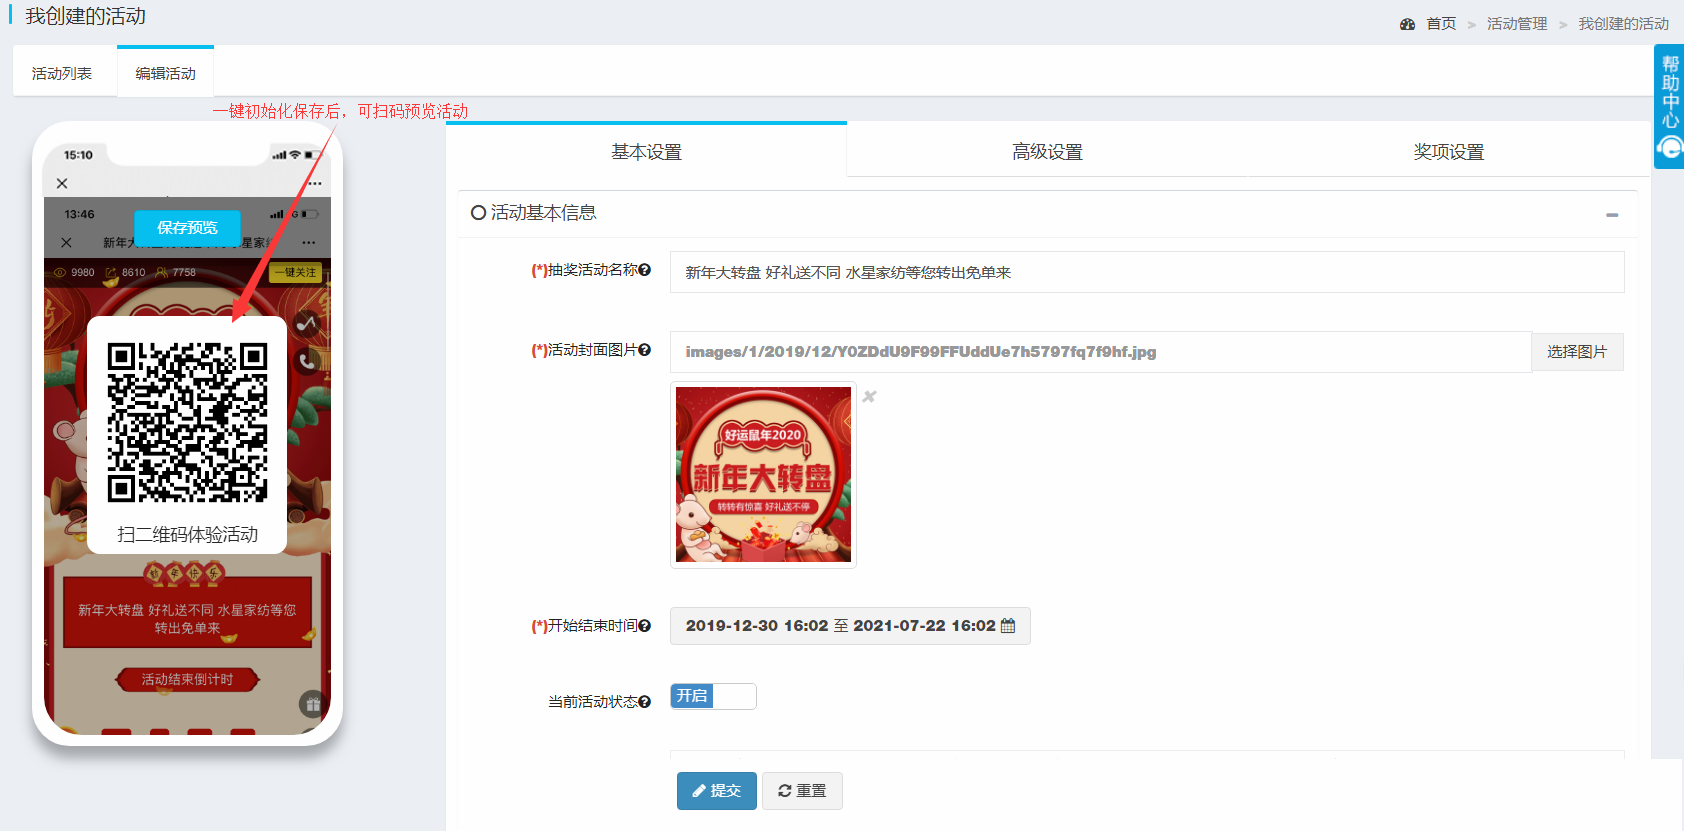Image resolution: width=1684 pixels, height=831 pixels.
Task: Toggle the 开启 activity status switch
Action: pos(713,696)
